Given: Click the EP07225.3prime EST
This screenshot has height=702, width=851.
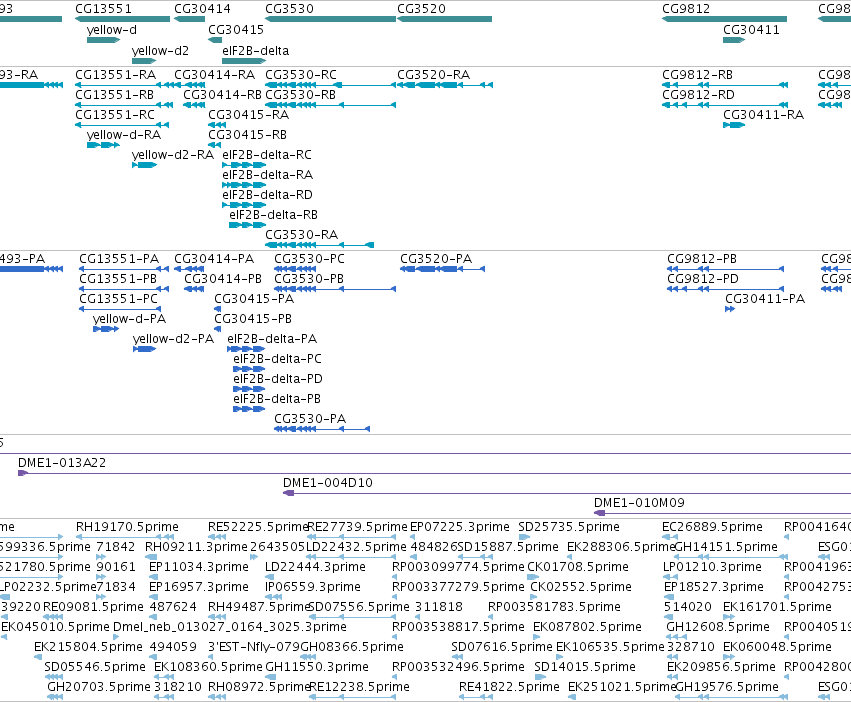Looking at the screenshot, I should click(x=414, y=537).
